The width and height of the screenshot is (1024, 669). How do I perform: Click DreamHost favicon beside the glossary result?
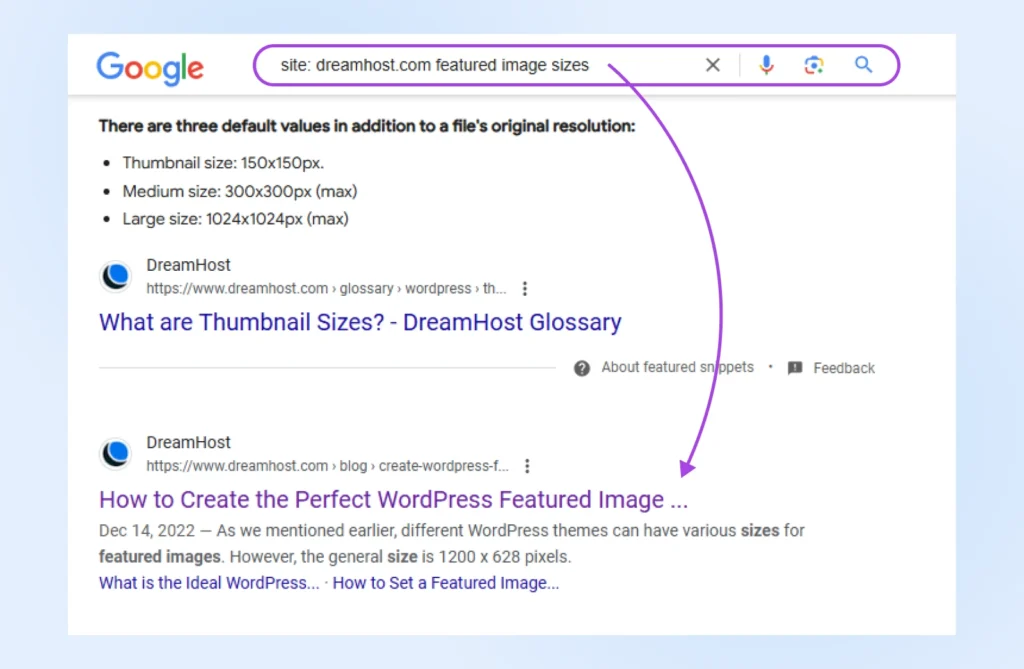pyautogui.click(x=116, y=277)
